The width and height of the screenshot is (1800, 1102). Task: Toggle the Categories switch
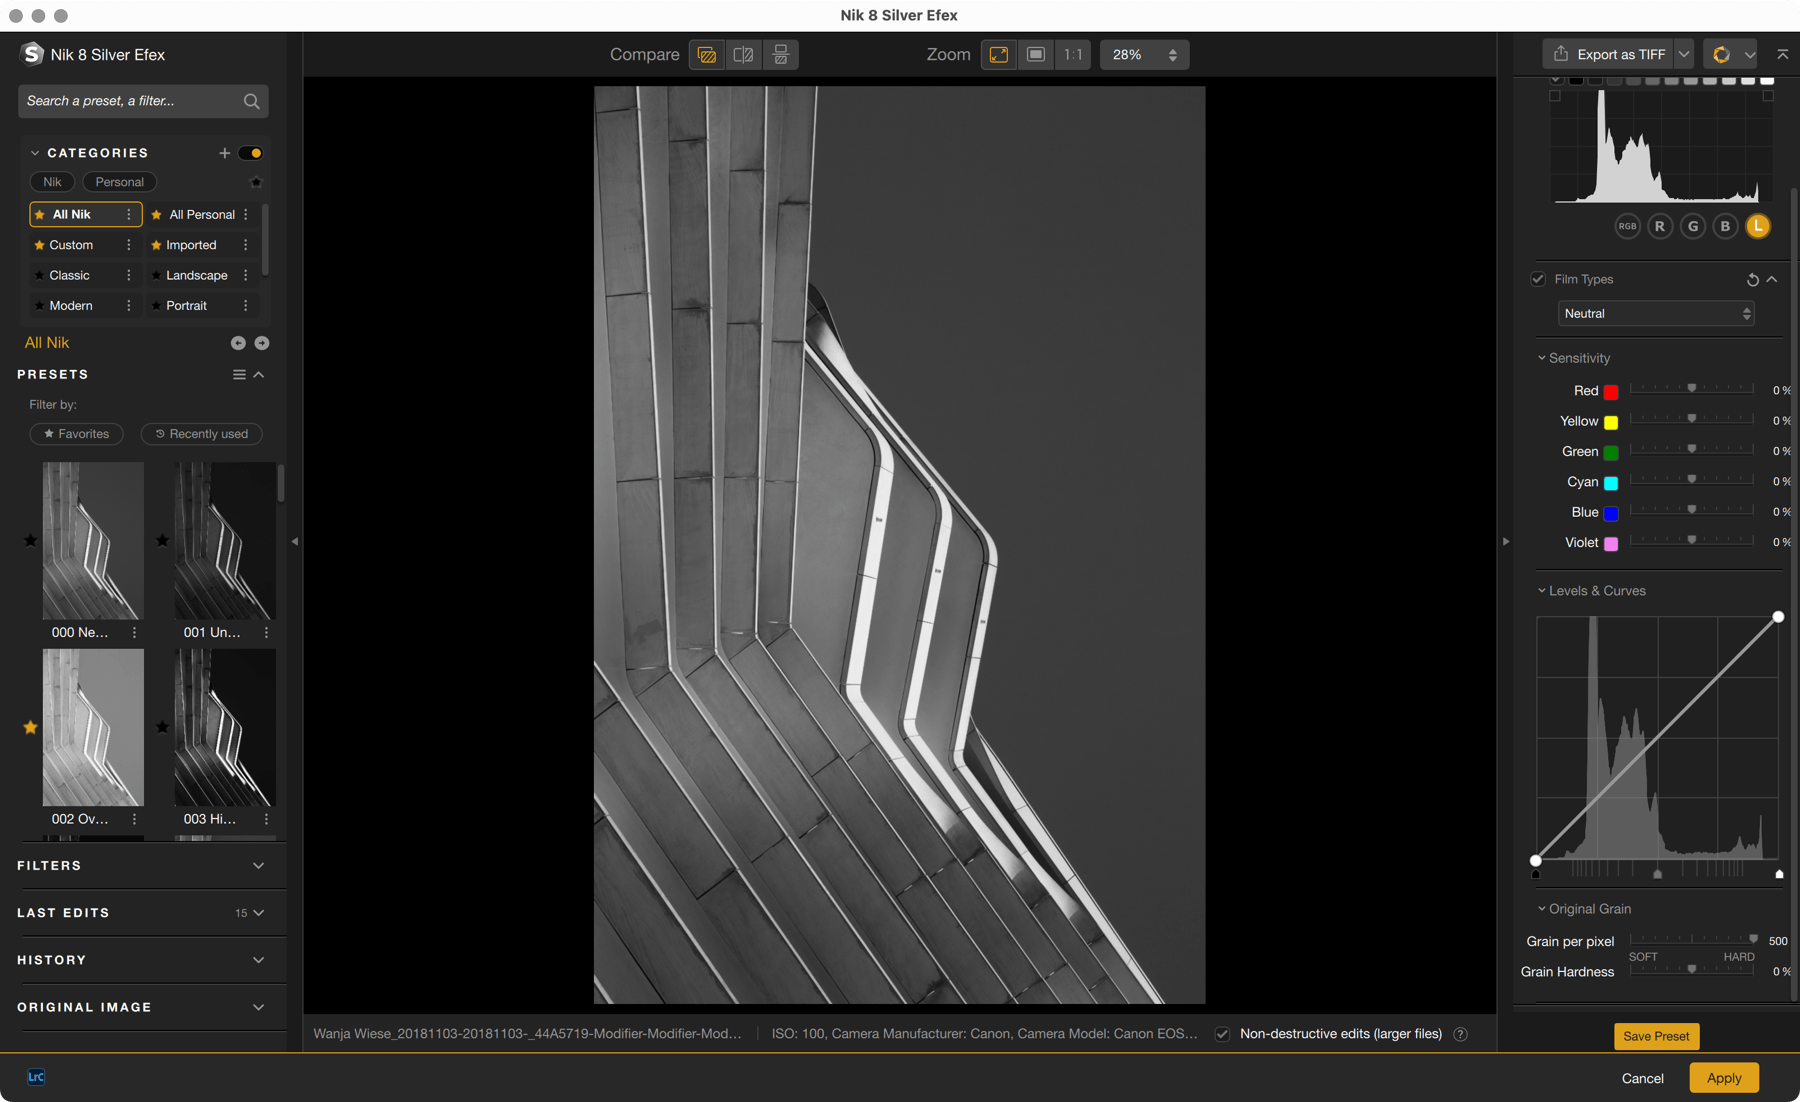click(x=251, y=153)
